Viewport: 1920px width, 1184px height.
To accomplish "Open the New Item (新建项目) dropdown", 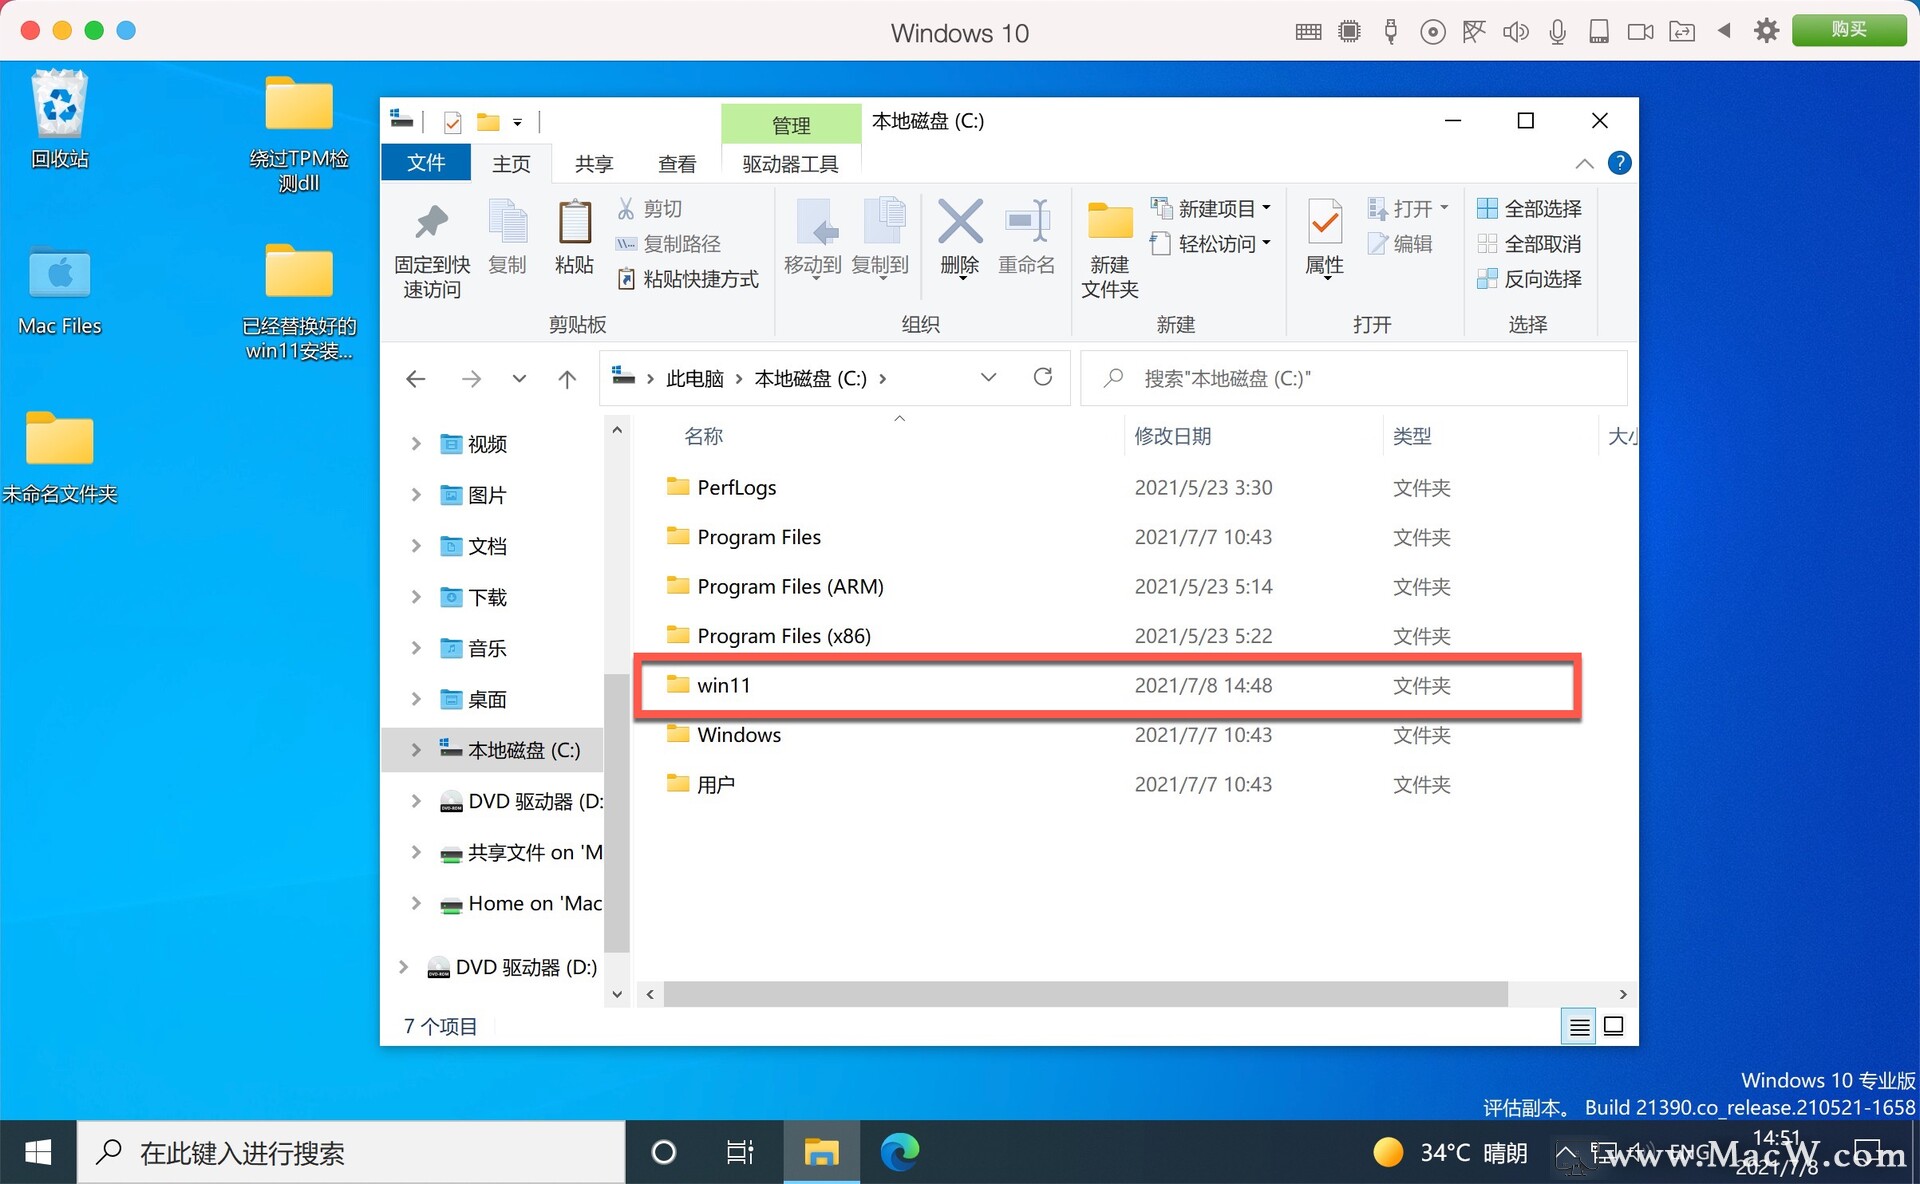I will click(1213, 208).
